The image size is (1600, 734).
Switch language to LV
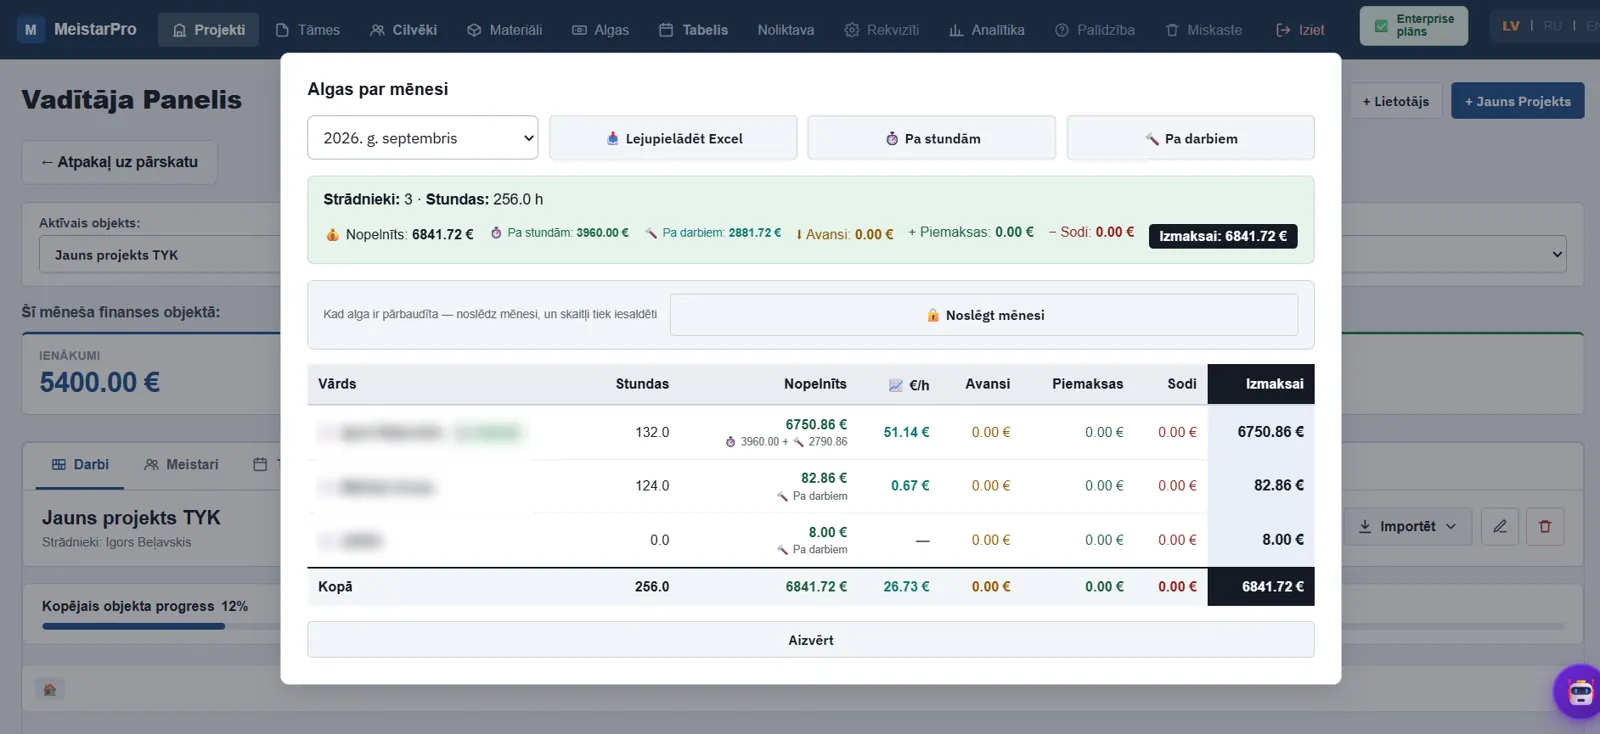click(1511, 26)
